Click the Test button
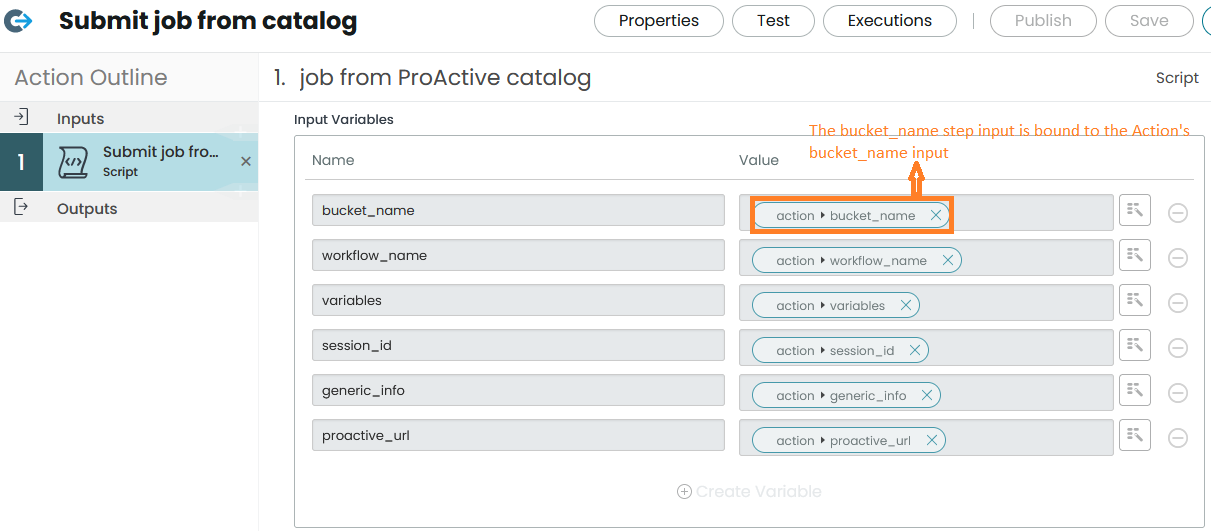Image resolution: width=1211 pixels, height=531 pixels. 773,20
